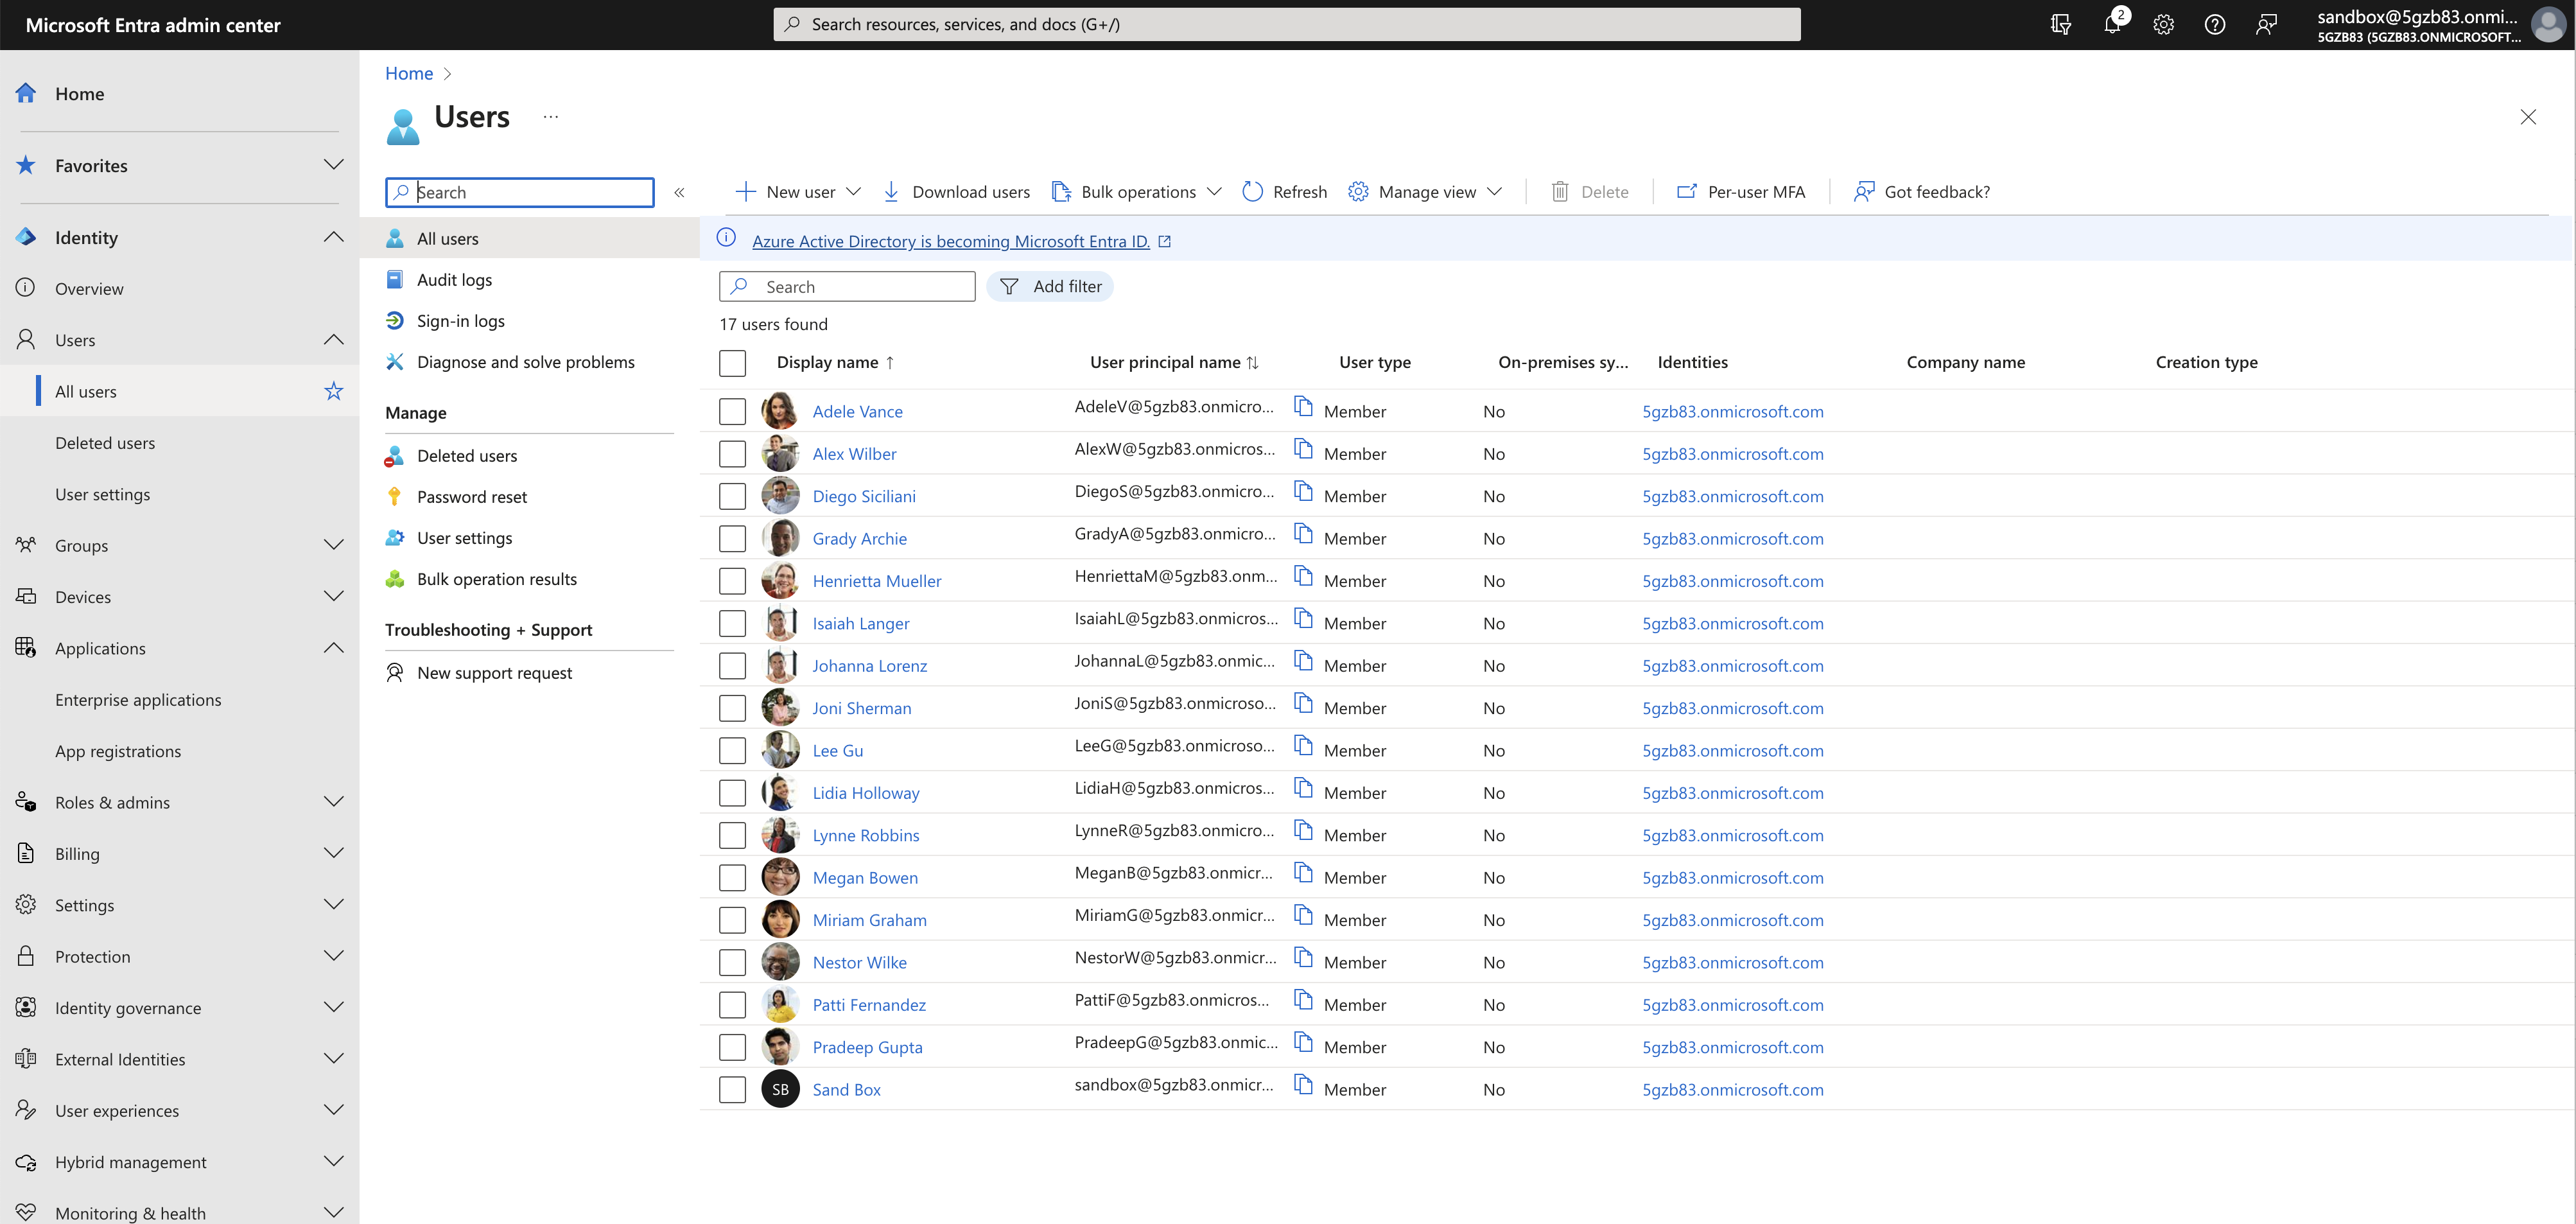The width and height of the screenshot is (2576, 1224).
Task: Click the SB avatar for Sand Box
Action: click(780, 1089)
